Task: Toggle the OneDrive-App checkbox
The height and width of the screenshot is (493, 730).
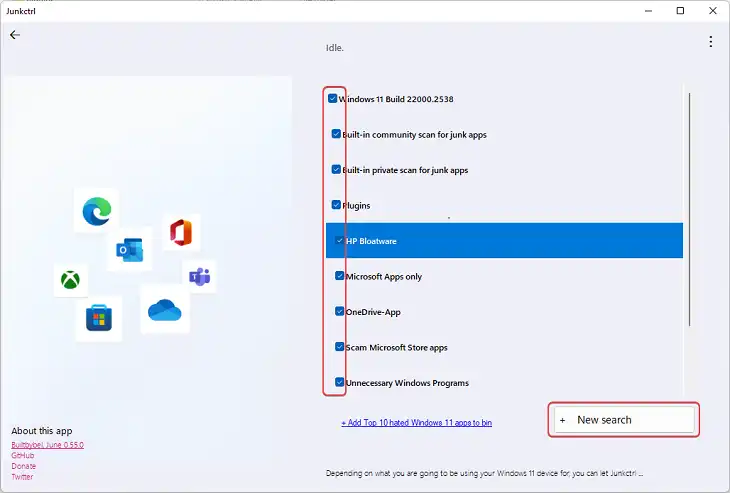Action: coord(339,311)
